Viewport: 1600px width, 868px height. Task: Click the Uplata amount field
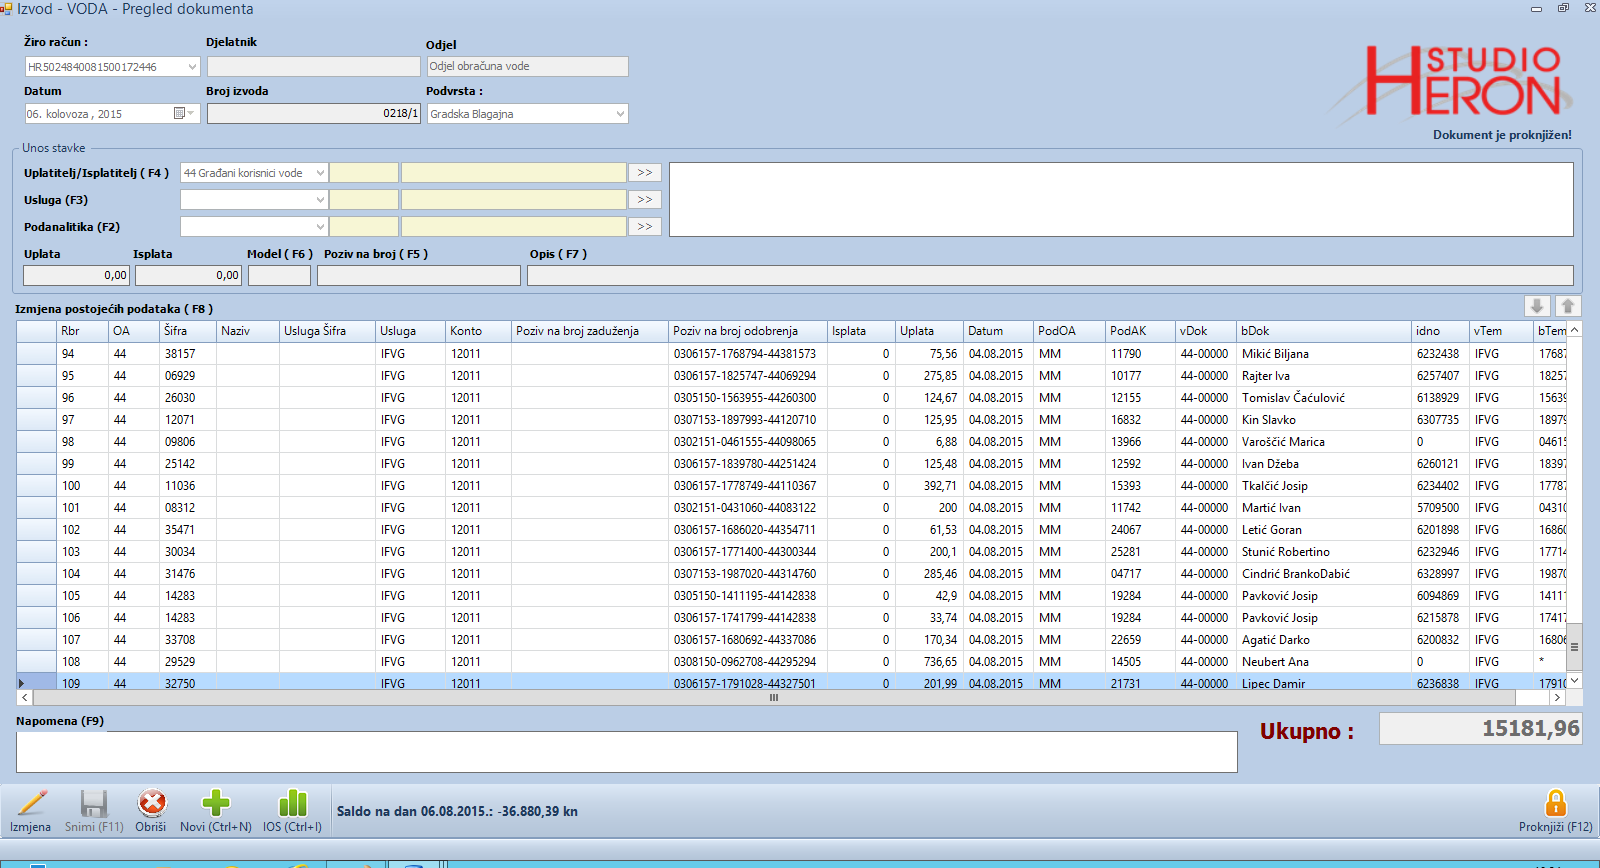[77, 275]
